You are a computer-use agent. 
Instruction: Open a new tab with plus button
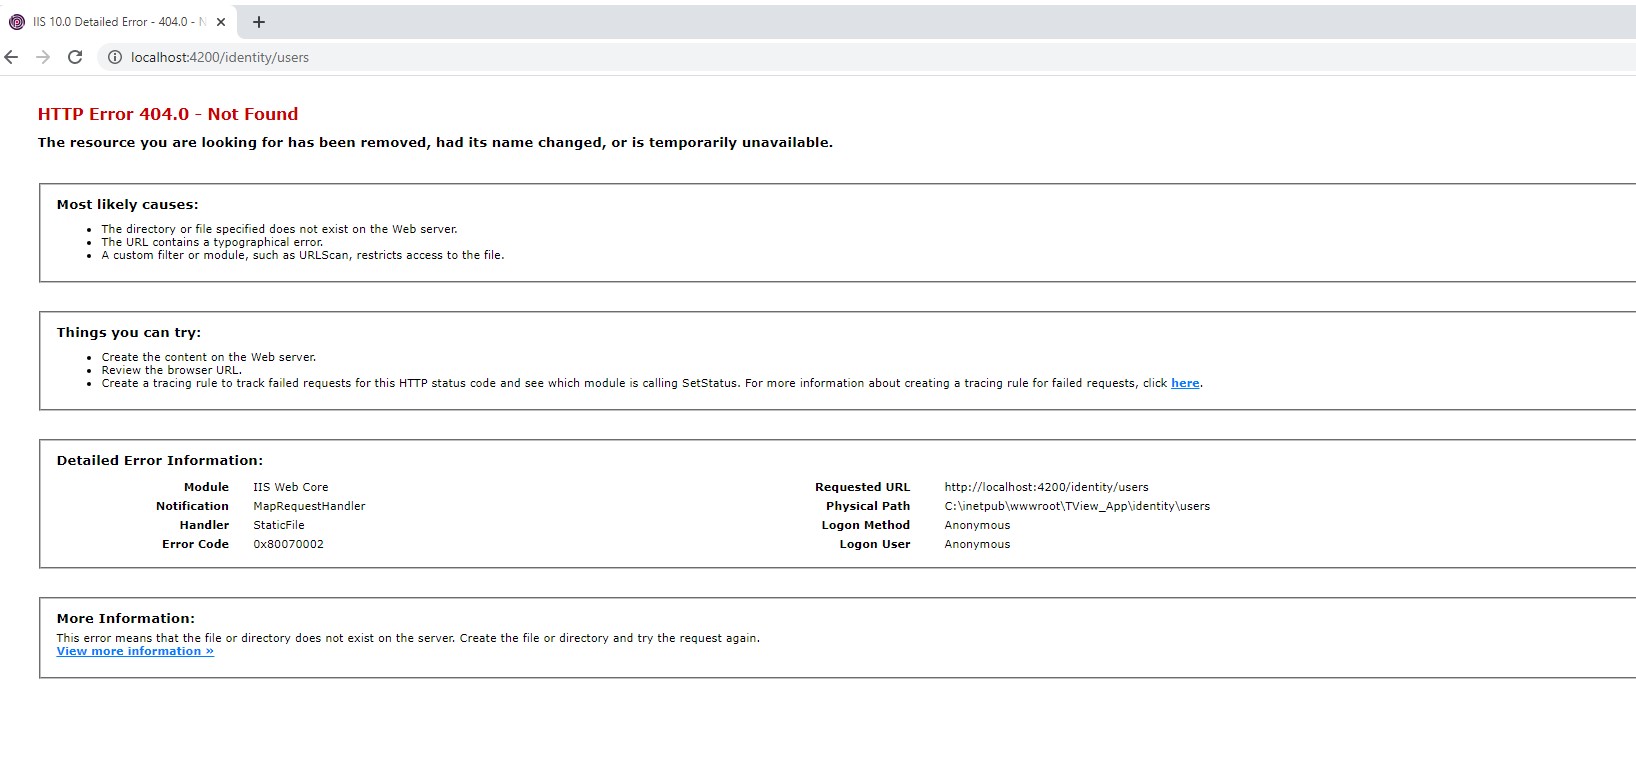point(259,22)
